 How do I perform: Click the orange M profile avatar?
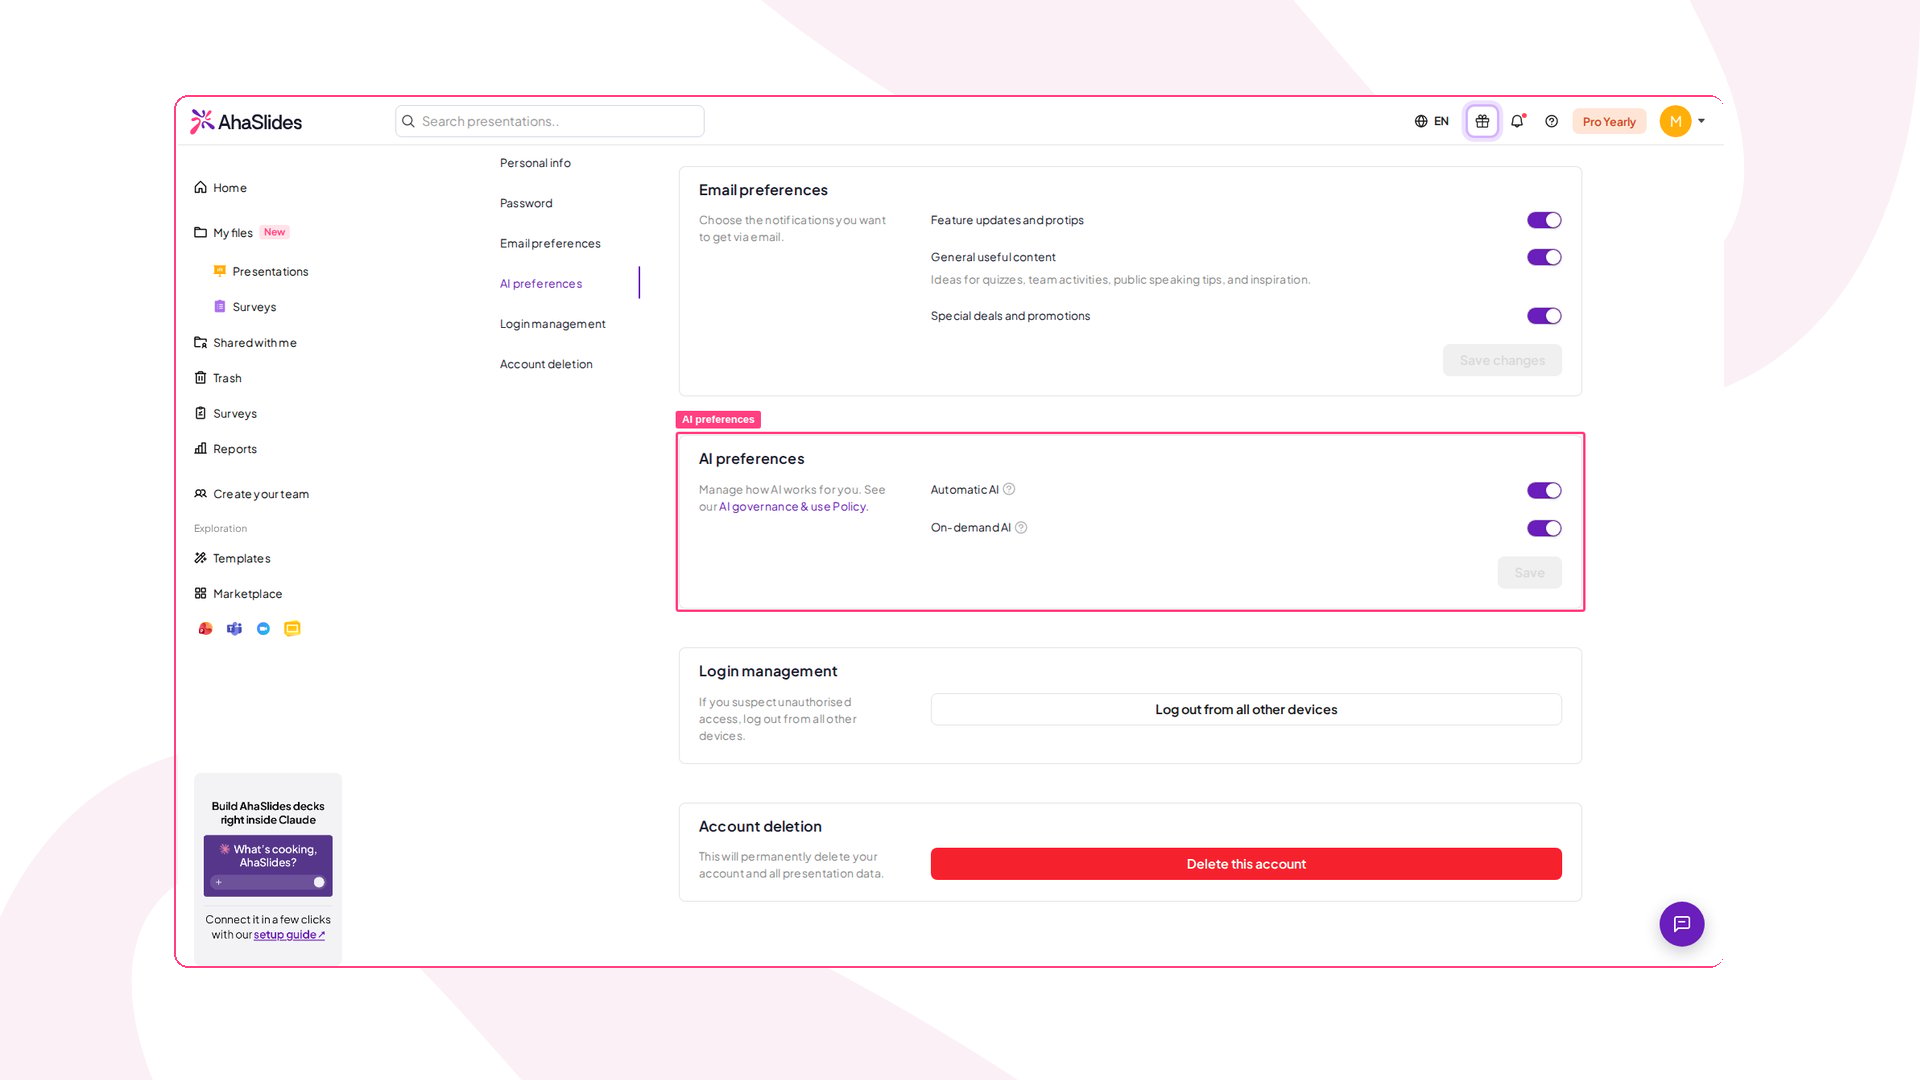tap(1675, 121)
